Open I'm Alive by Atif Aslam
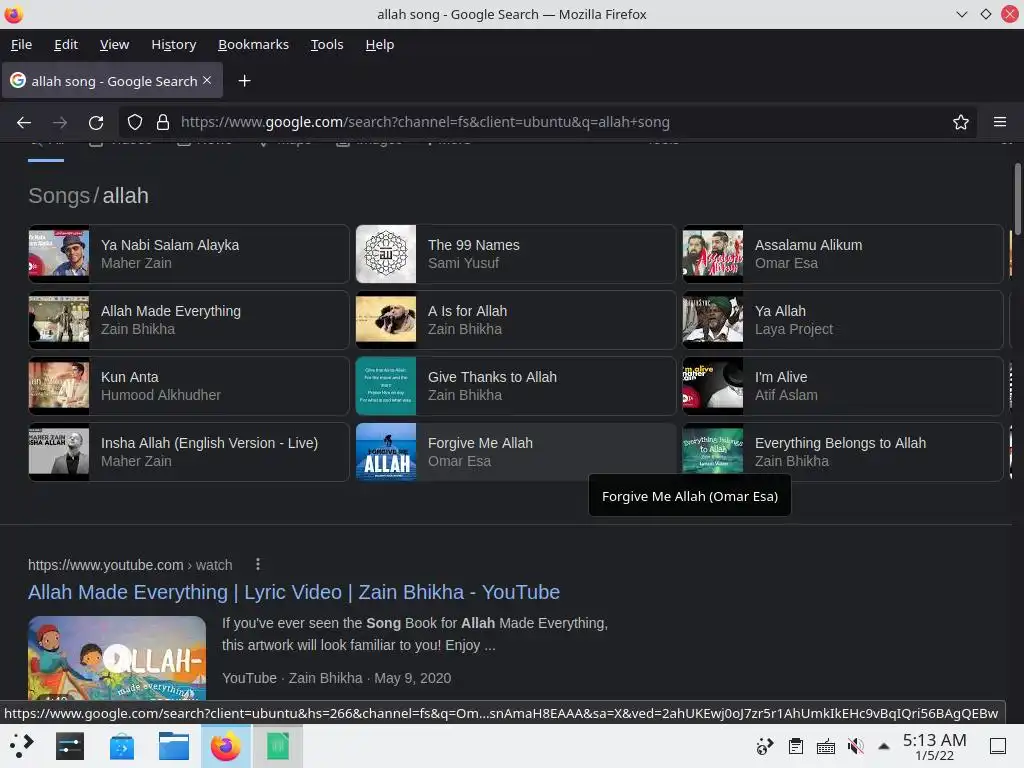Image resolution: width=1024 pixels, height=768 pixels. [842, 386]
